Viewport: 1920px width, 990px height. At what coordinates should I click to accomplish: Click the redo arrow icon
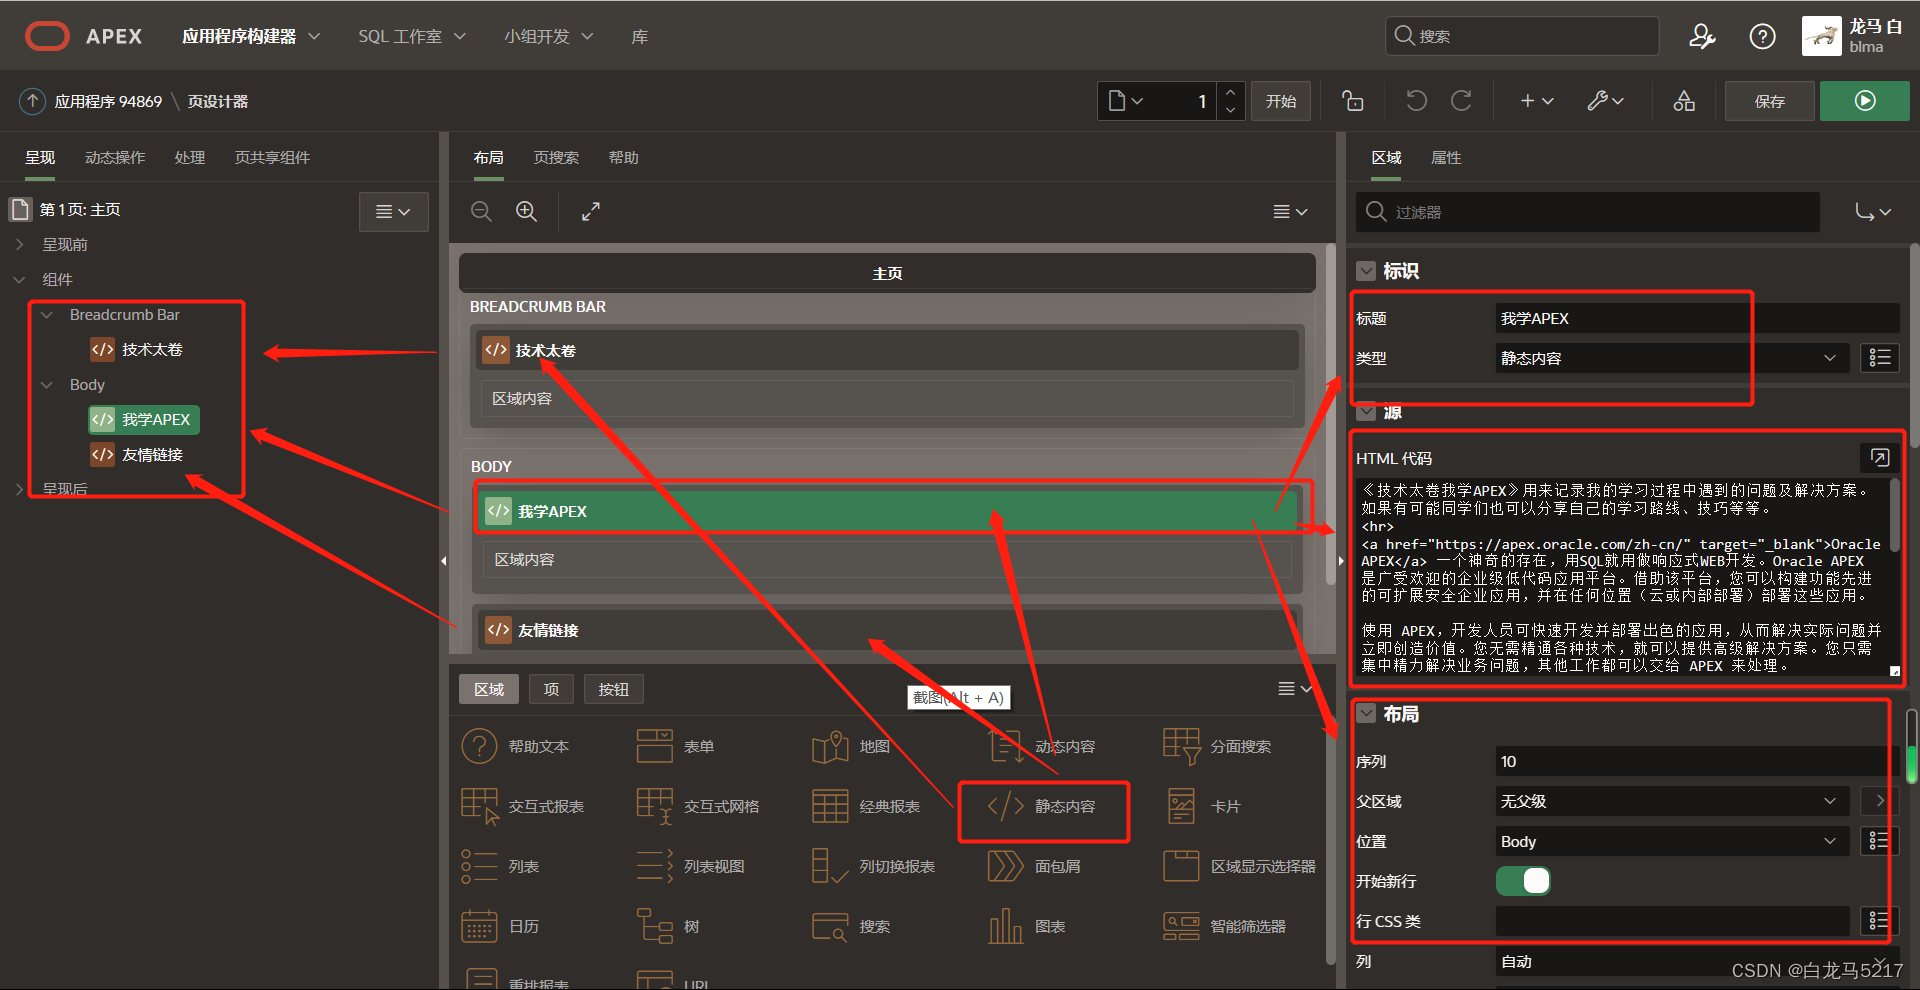click(x=1461, y=101)
